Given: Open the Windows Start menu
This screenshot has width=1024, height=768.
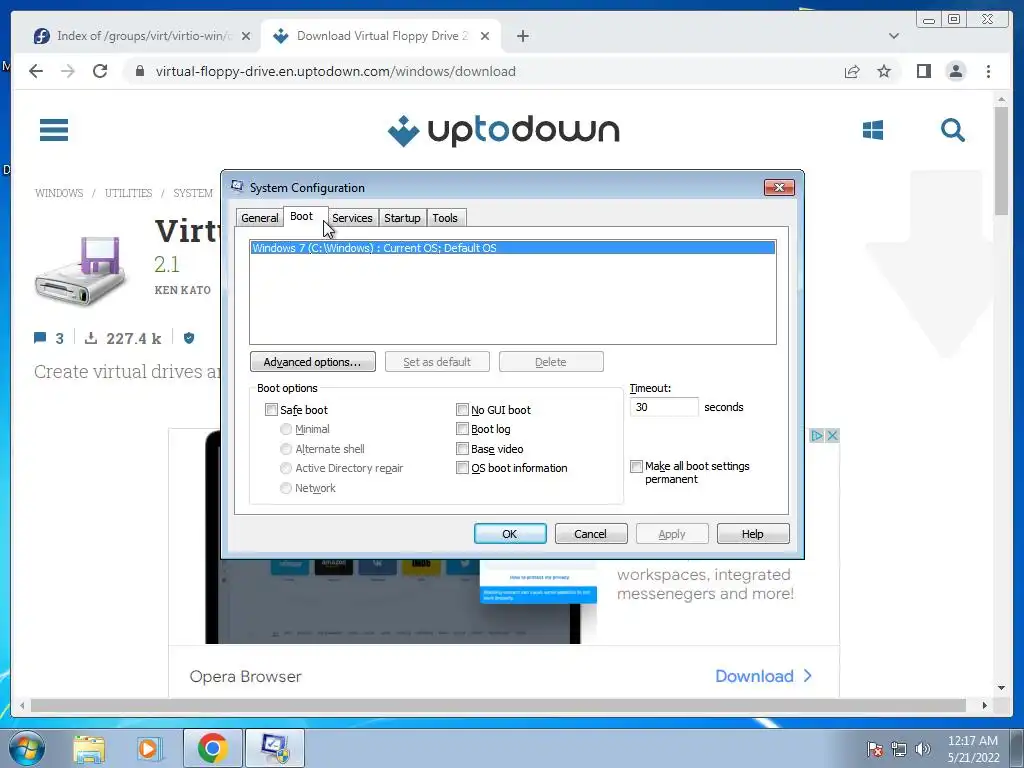Looking at the screenshot, I should tap(27, 748).
